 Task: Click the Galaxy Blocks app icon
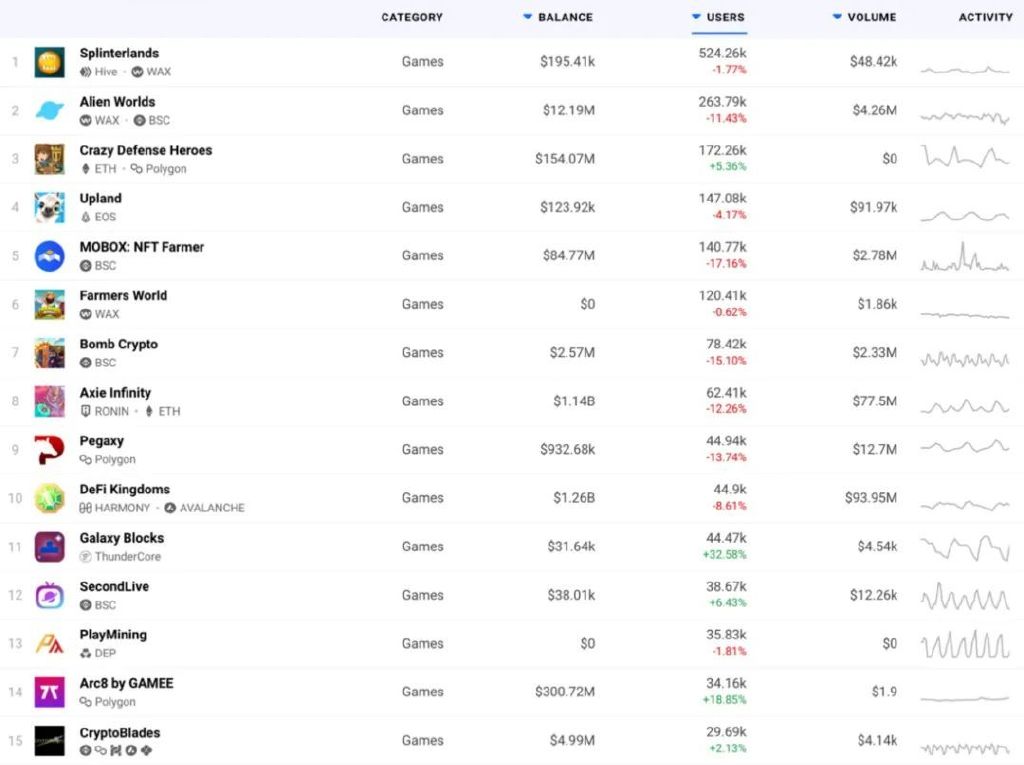pyautogui.click(x=50, y=547)
